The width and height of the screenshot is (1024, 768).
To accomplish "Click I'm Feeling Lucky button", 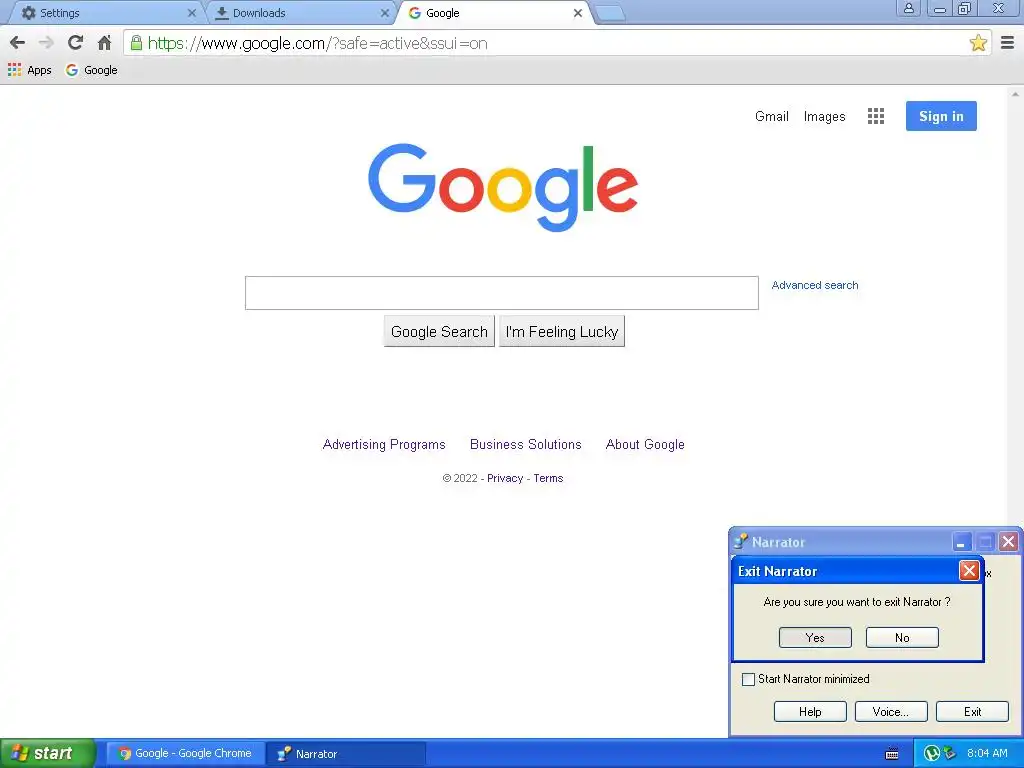I will point(562,331).
